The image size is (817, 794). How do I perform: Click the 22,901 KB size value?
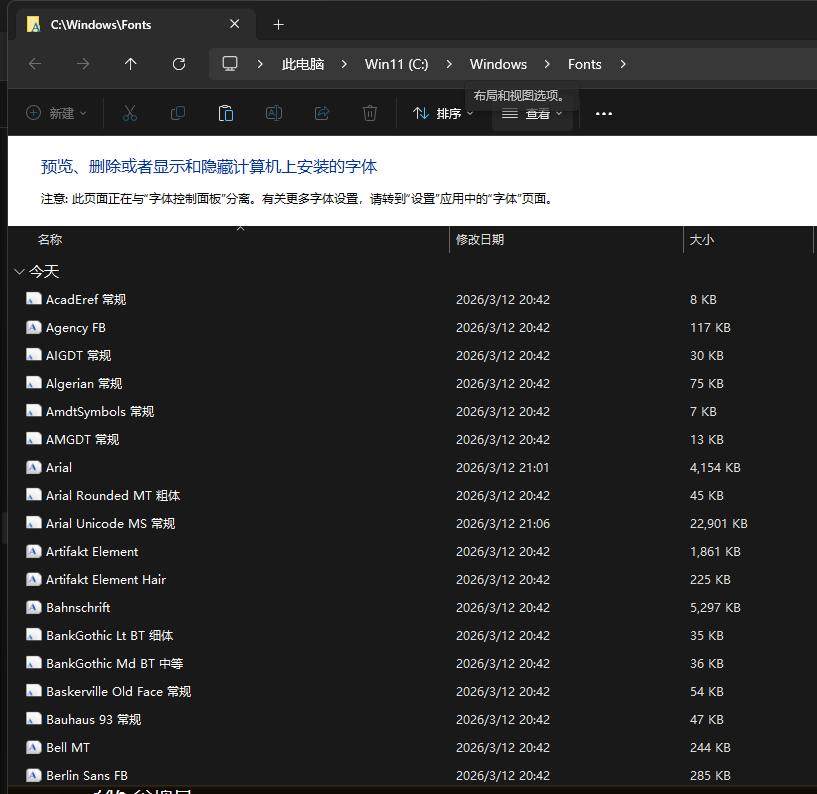tap(719, 523)
